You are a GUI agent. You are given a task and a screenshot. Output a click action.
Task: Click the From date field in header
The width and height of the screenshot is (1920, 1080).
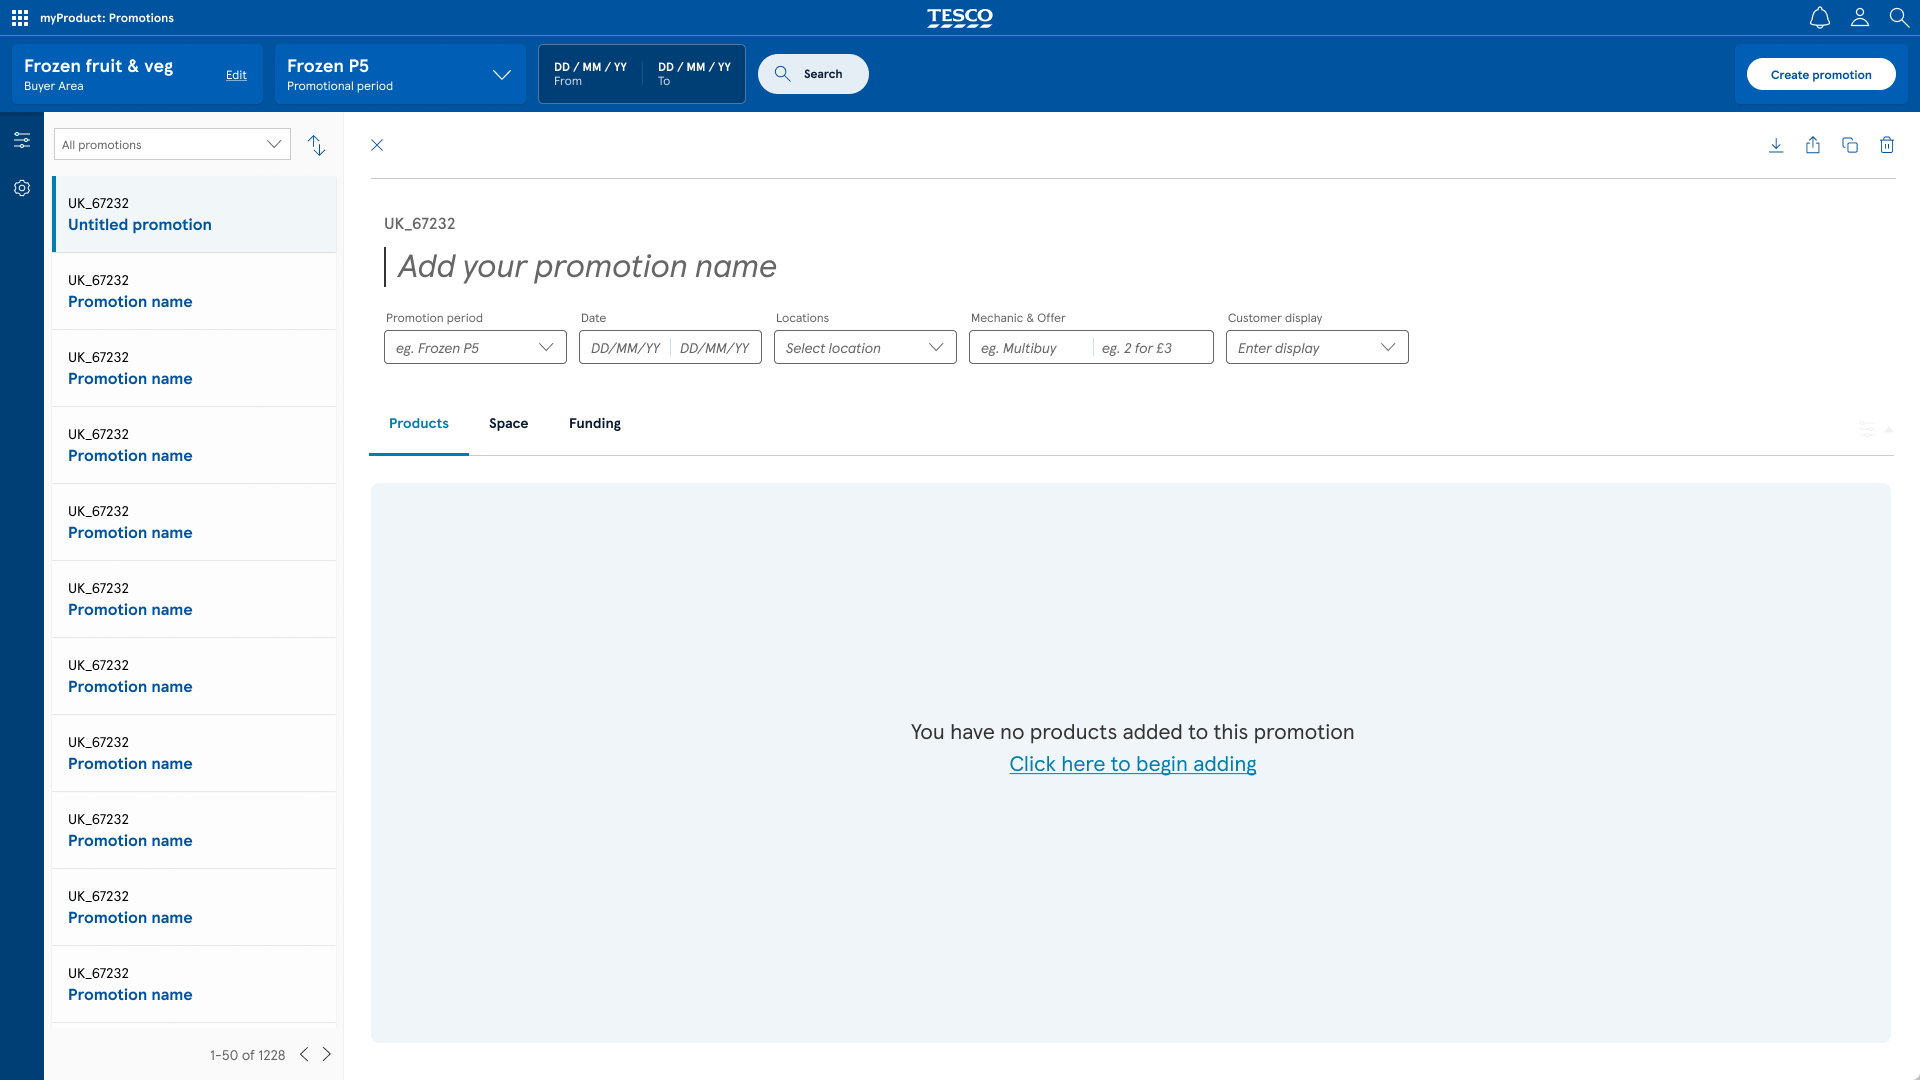pos(590,74)
